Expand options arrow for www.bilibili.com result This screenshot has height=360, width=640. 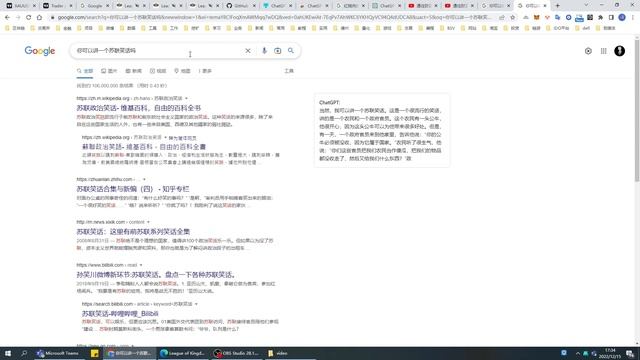141,265
